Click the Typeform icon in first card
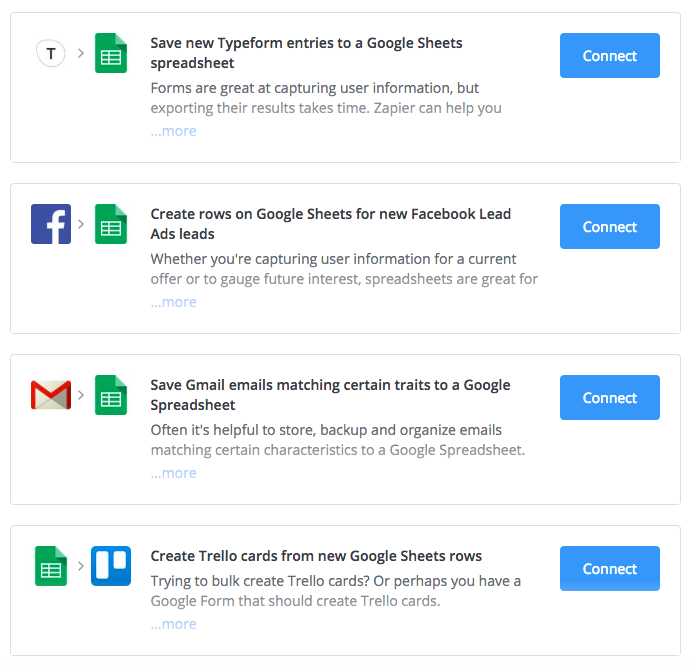Screen dimensions: 690x669 pyautogui.click(x=51, y=53)
